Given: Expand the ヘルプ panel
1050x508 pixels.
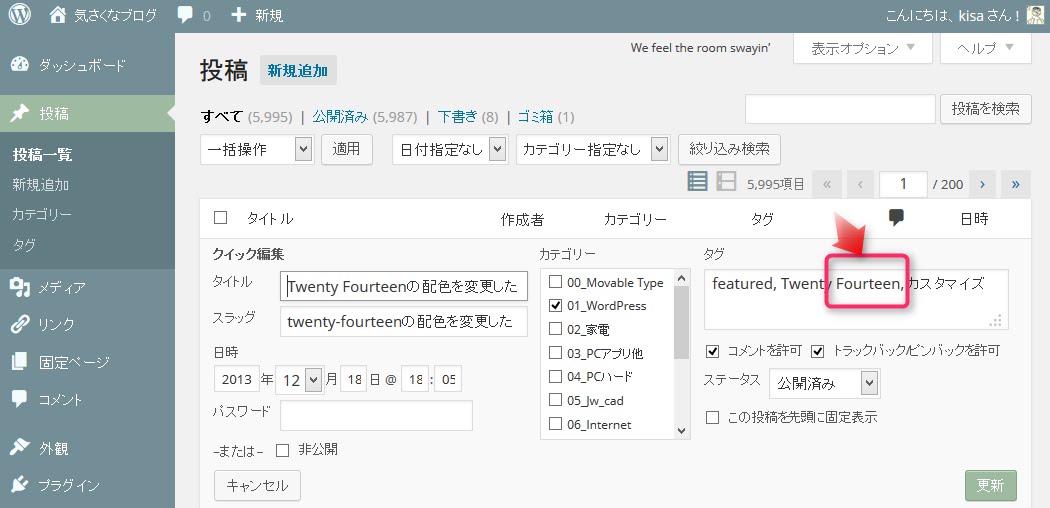Looking at the screenshot, I should coord(986,48).
